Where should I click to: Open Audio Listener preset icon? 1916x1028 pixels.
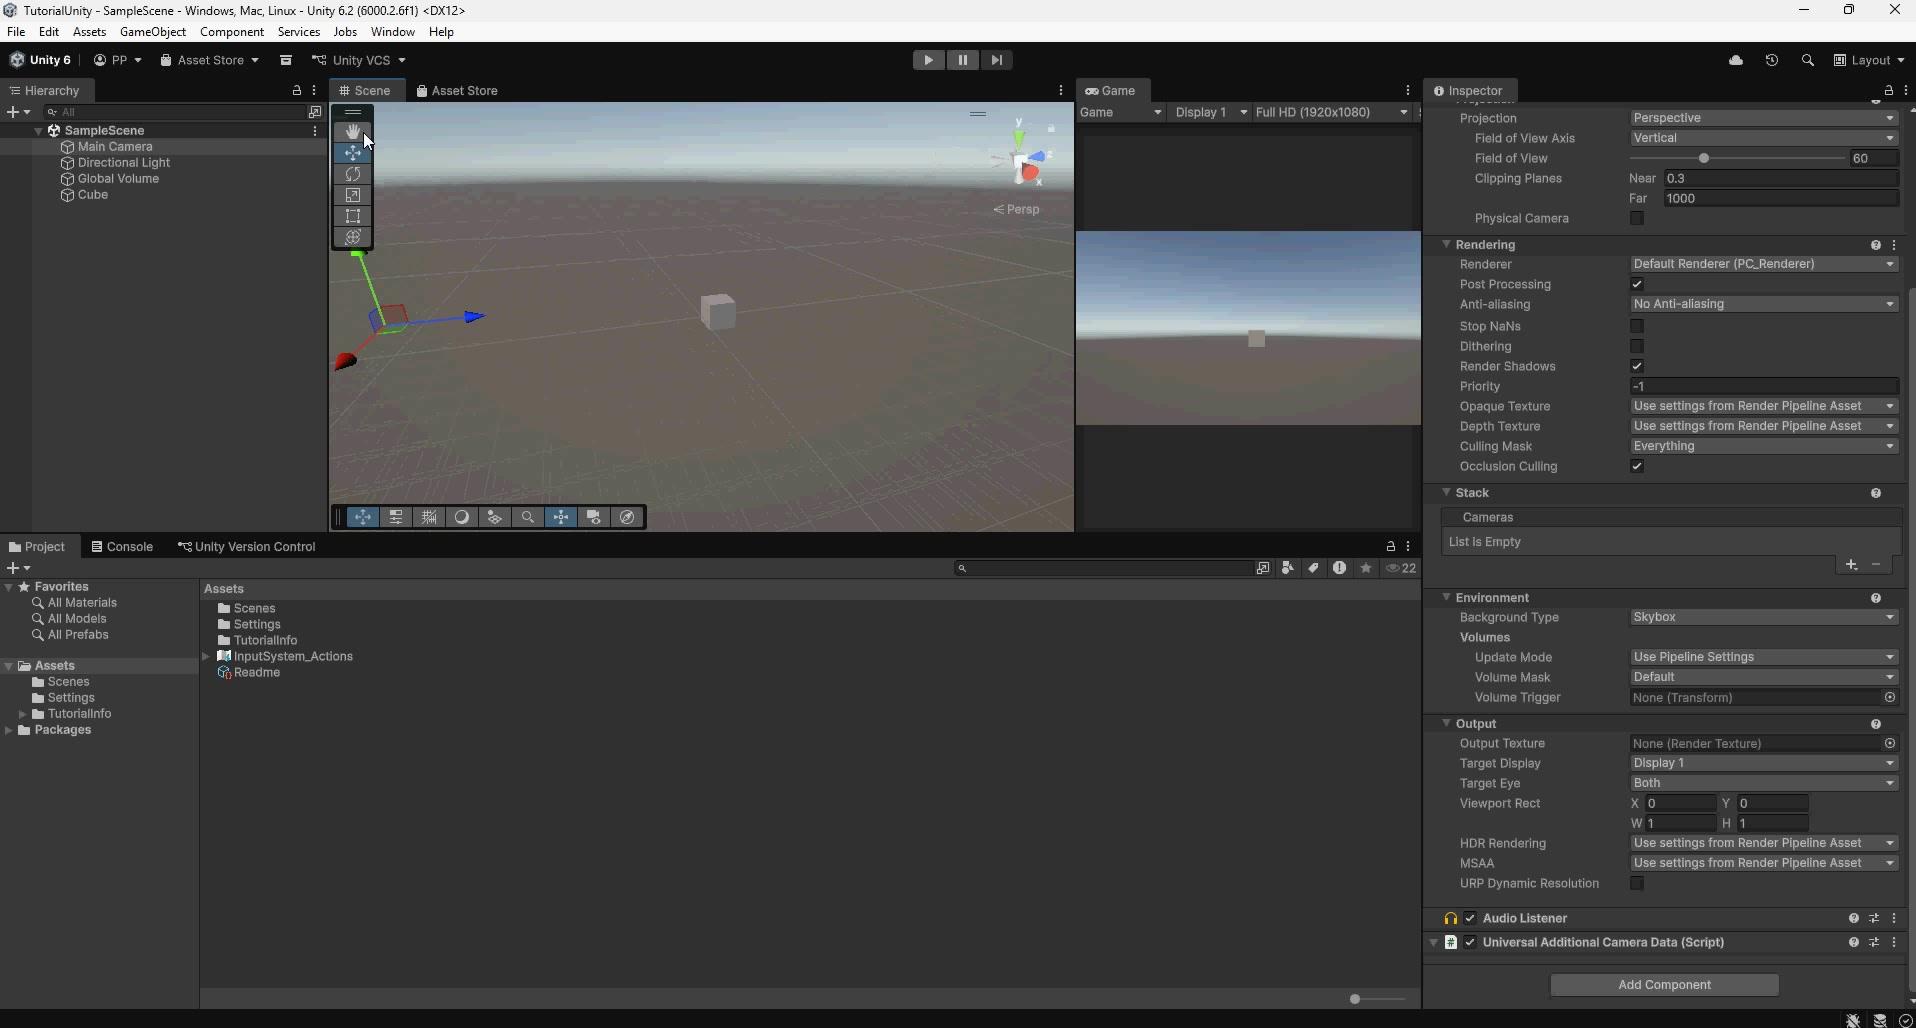(x=1874, y=918)
